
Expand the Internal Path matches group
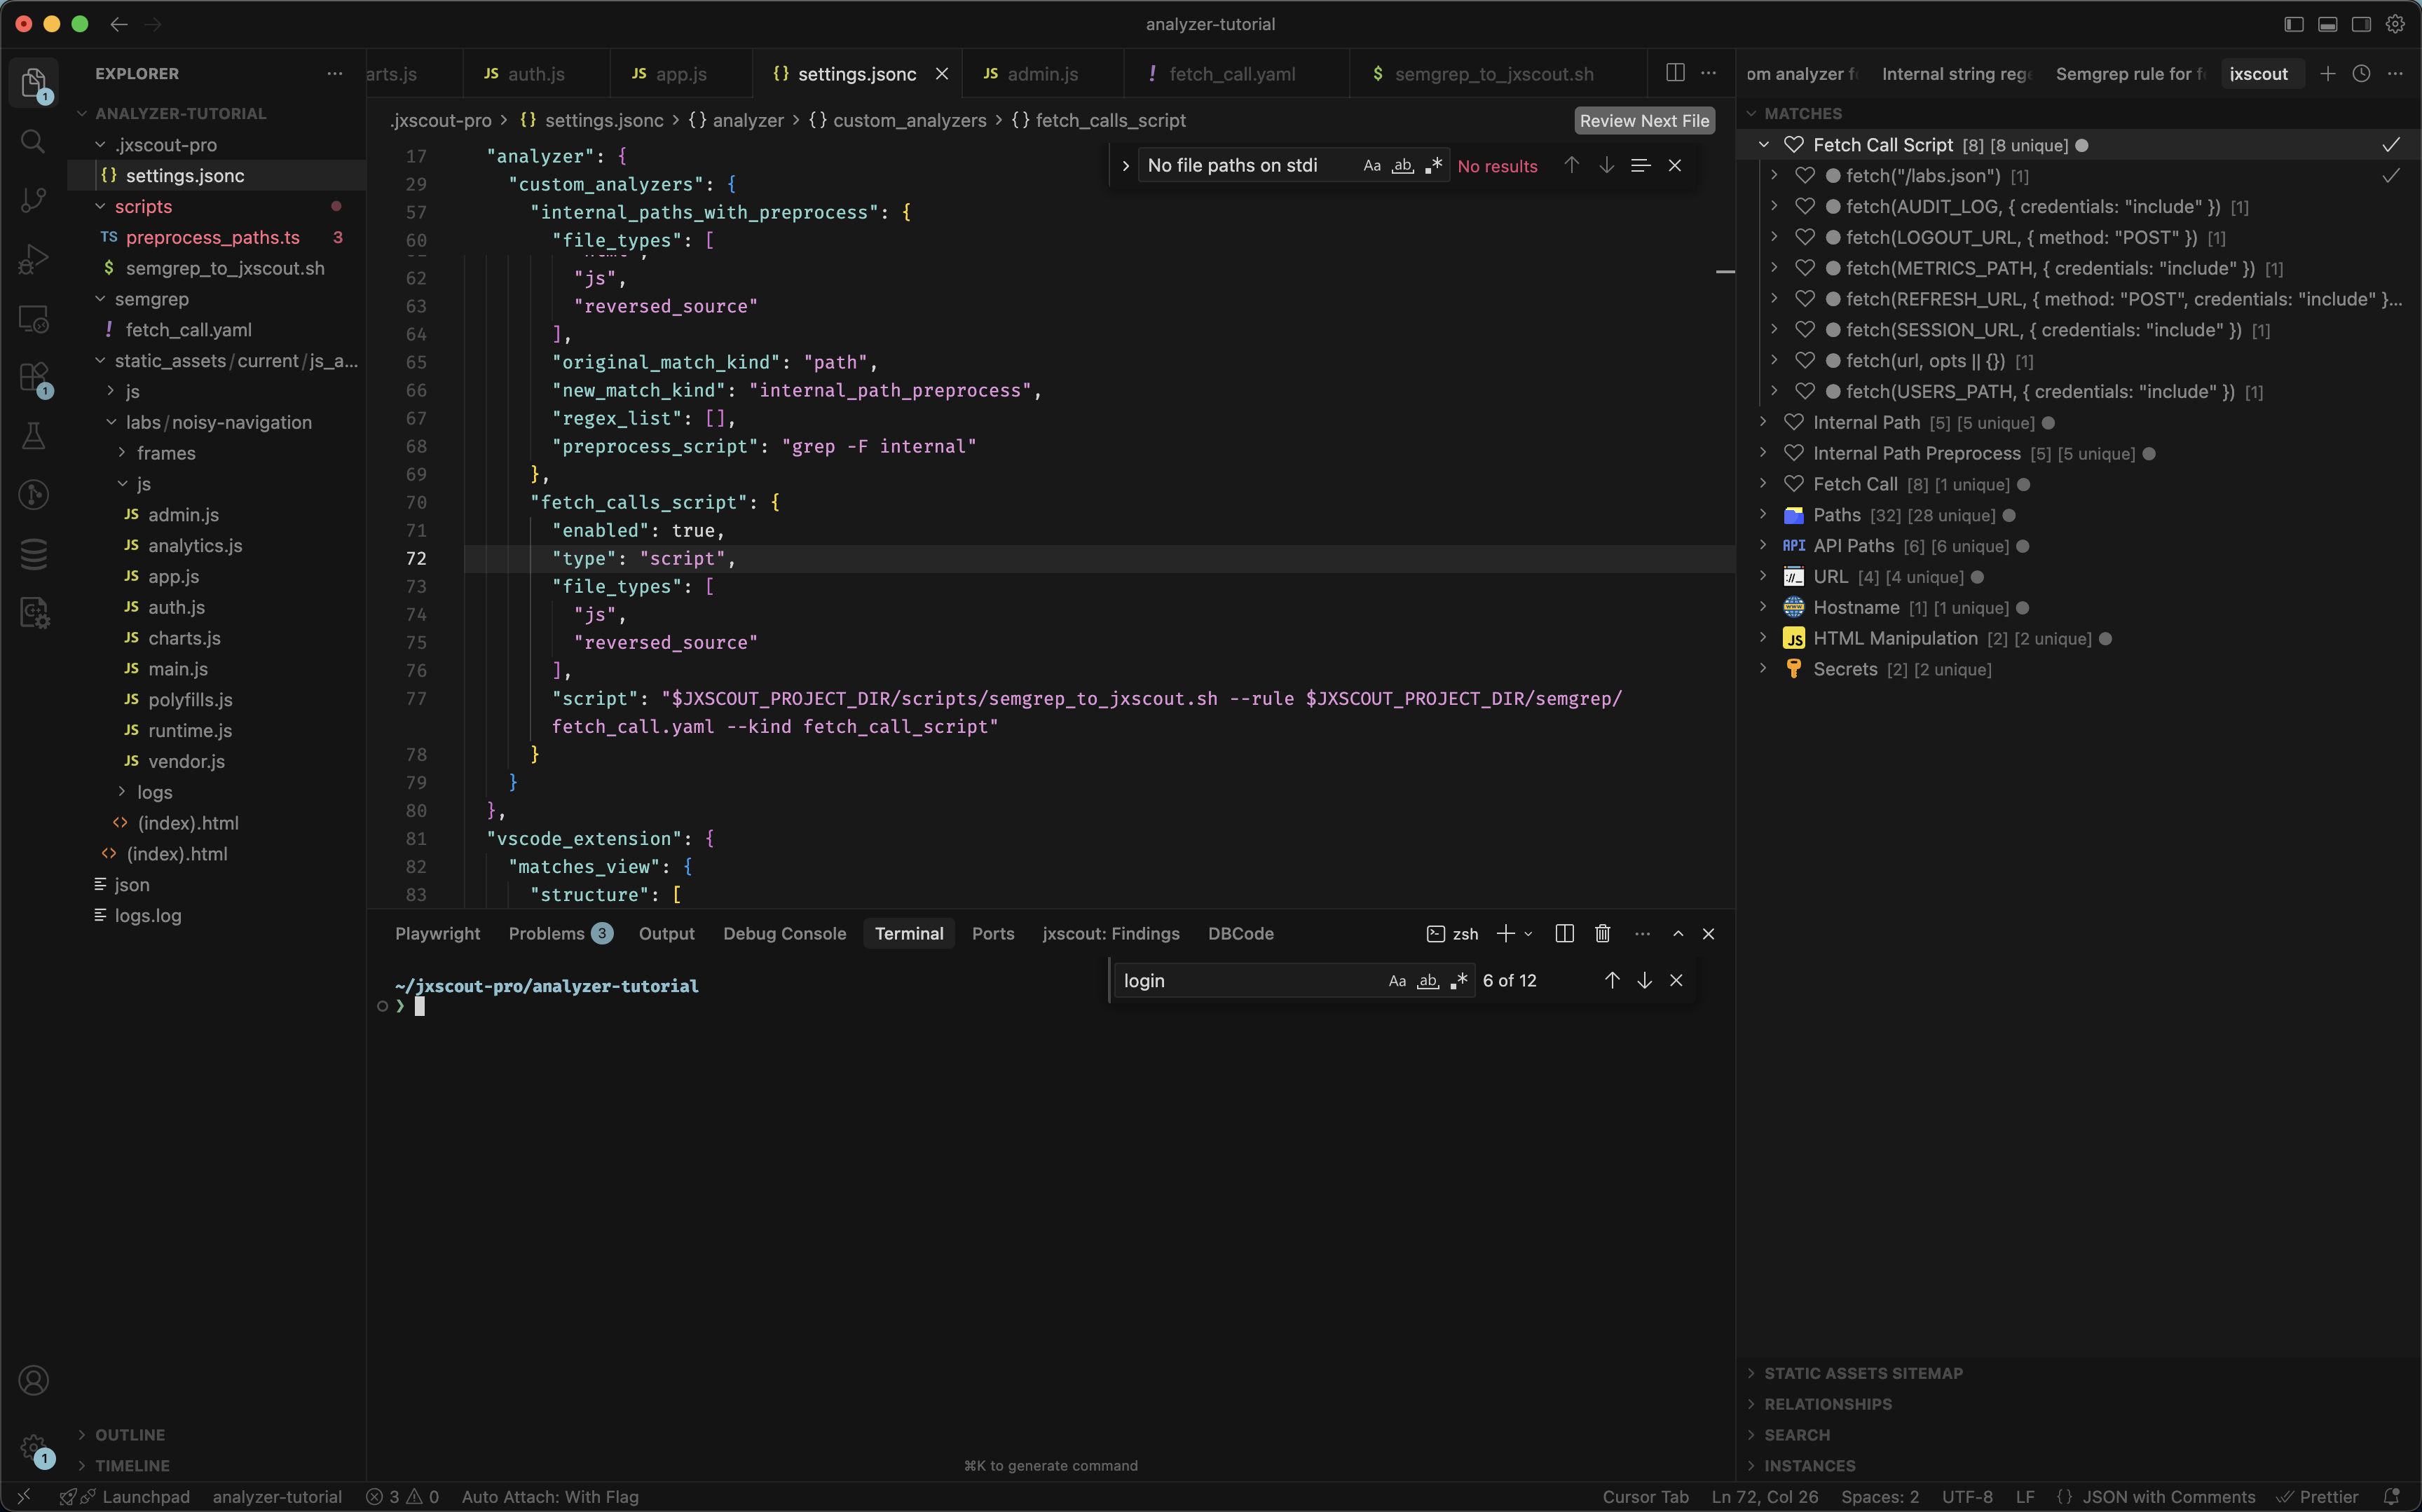click(x=1764, y=422)
